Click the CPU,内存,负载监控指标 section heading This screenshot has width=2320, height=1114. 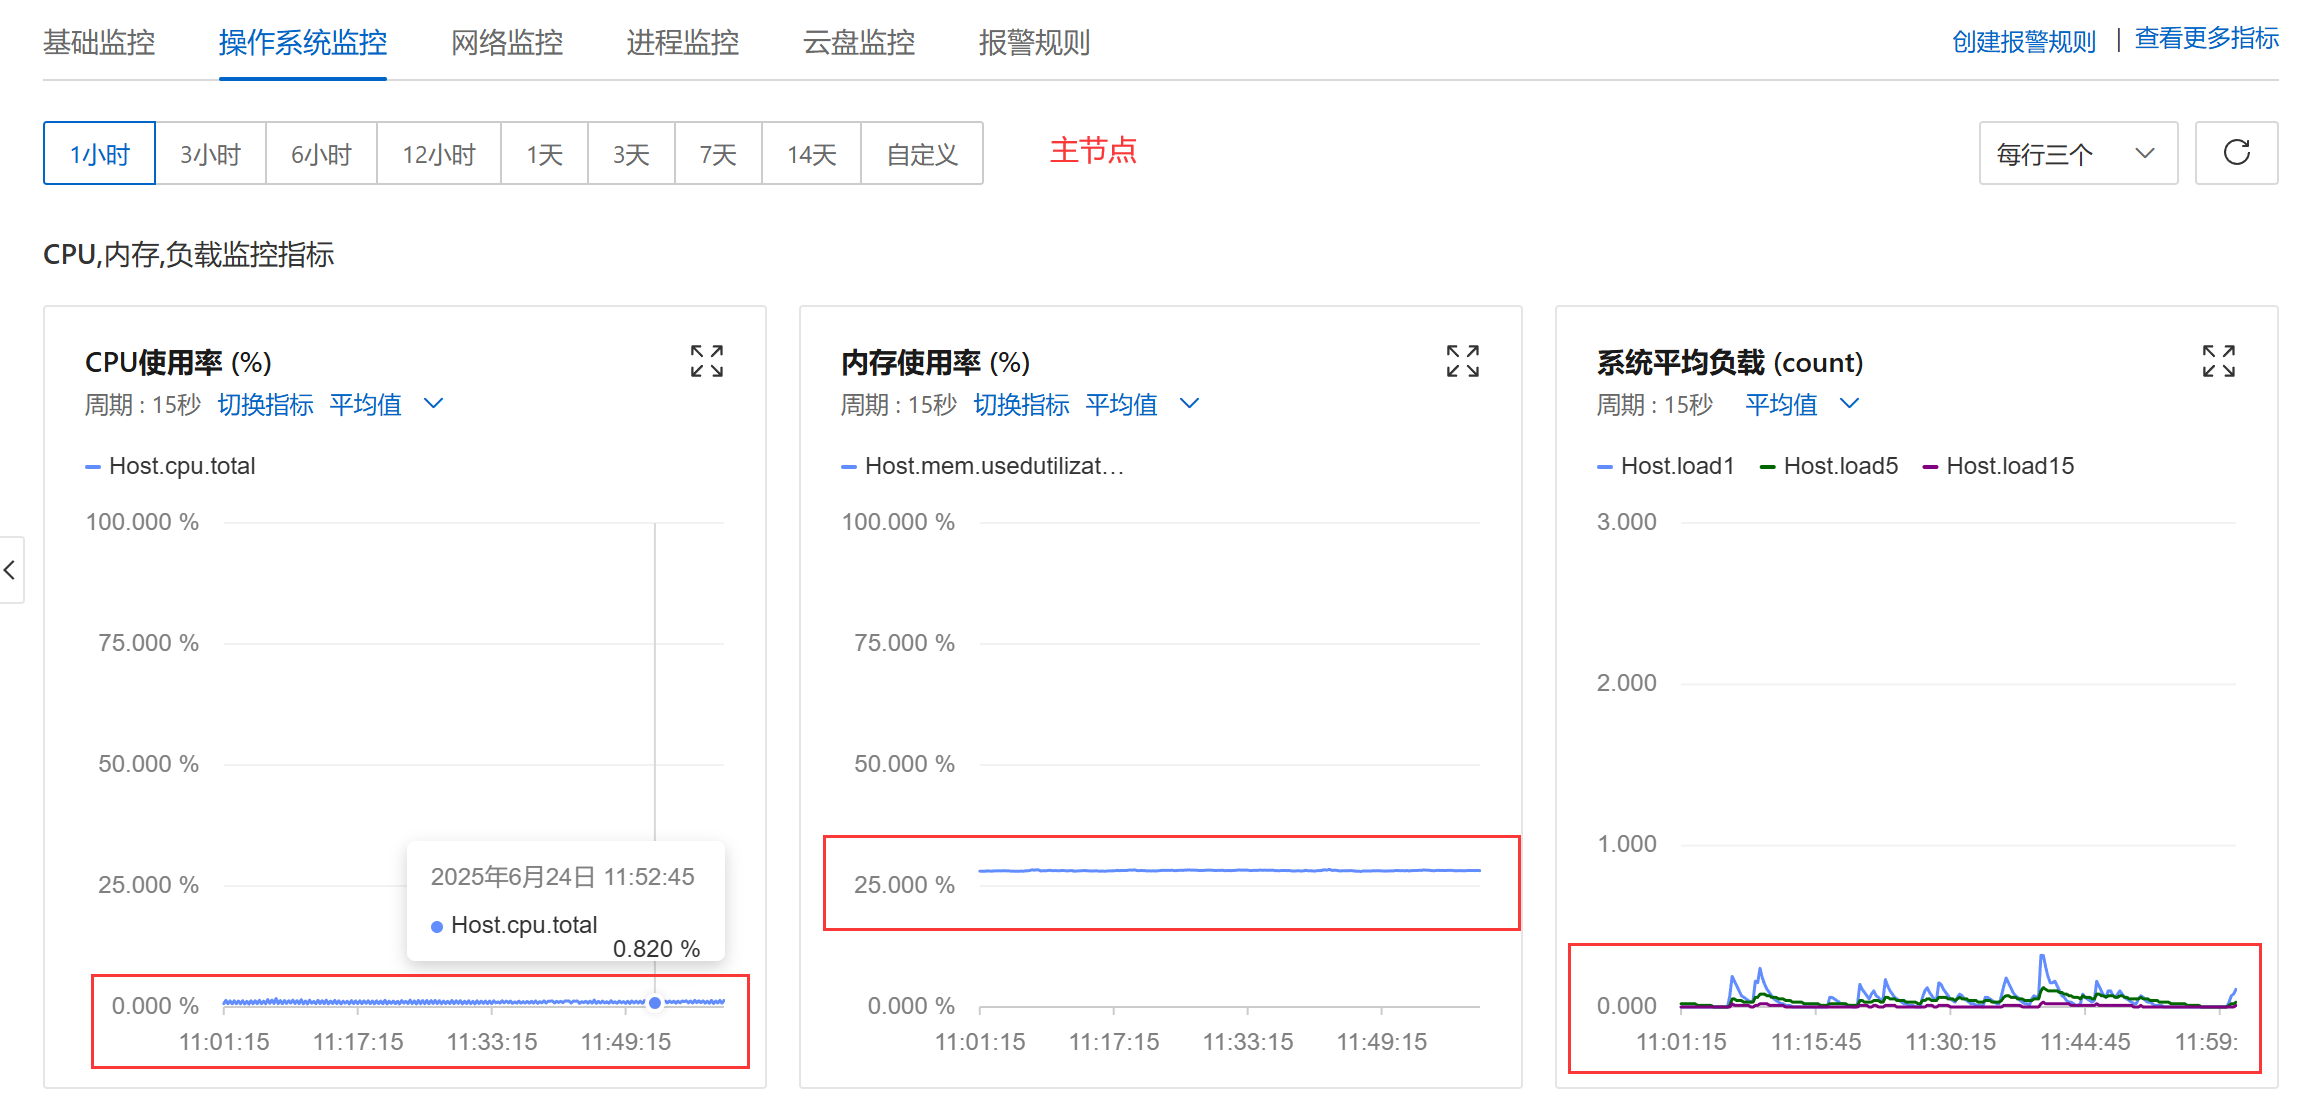(x=189, y=255)
